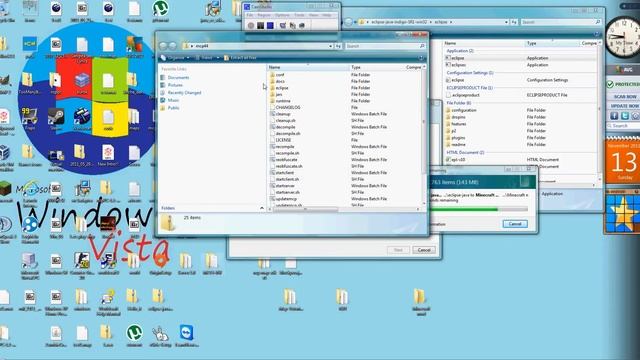Click refresh button beside mcp44 address bar
The width and height of the screenshot is (640, 360).
click(338, 46)
